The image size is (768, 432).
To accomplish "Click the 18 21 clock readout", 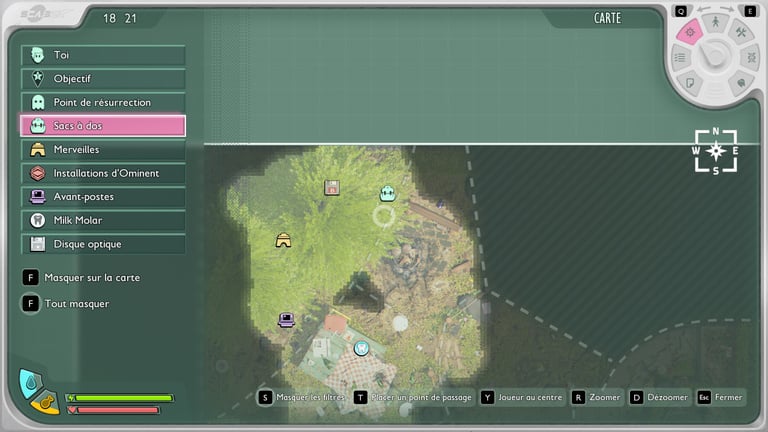I will (120, 19).
